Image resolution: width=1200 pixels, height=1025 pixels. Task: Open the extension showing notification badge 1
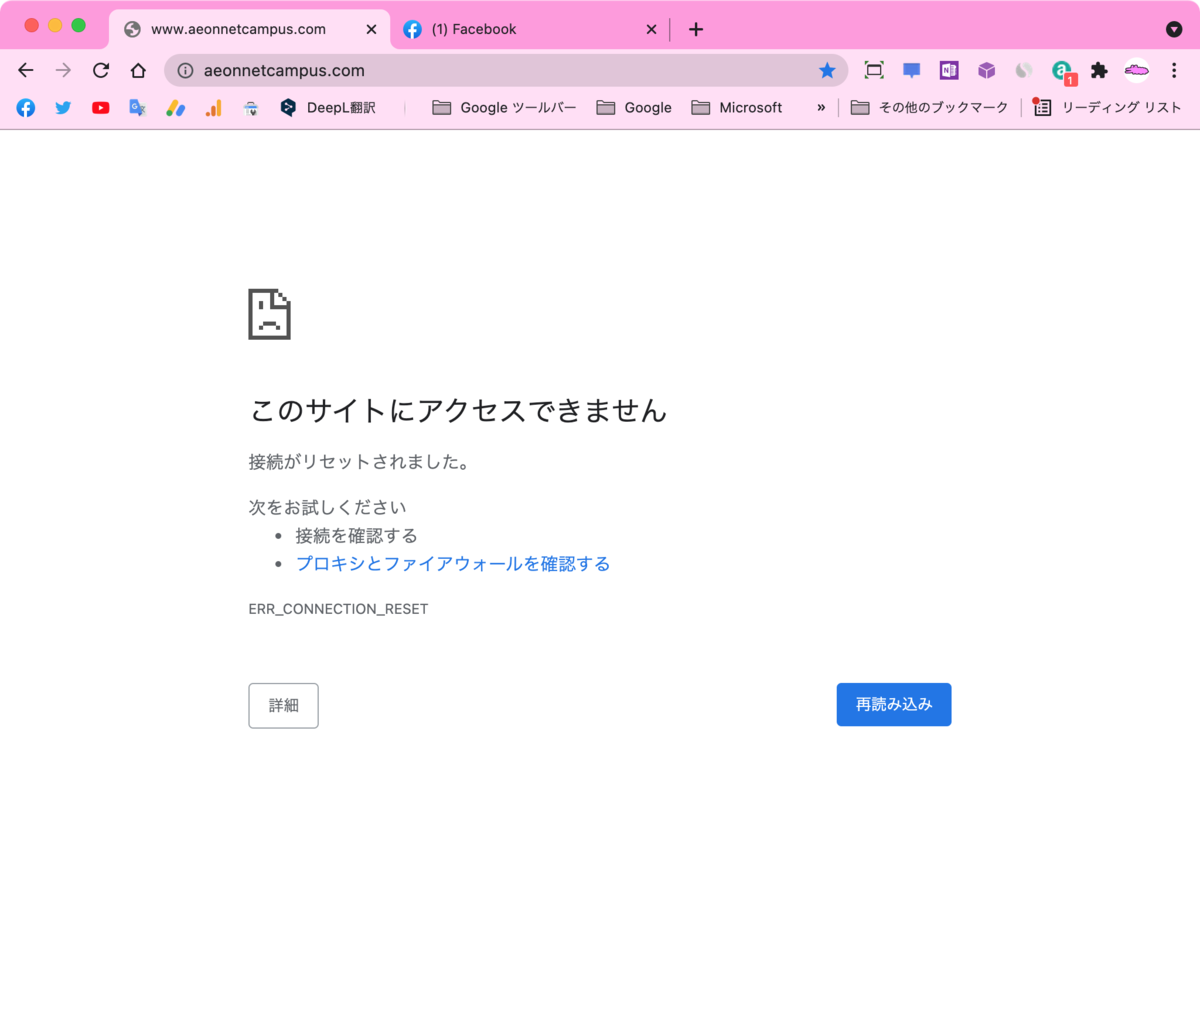[1061, 70]
